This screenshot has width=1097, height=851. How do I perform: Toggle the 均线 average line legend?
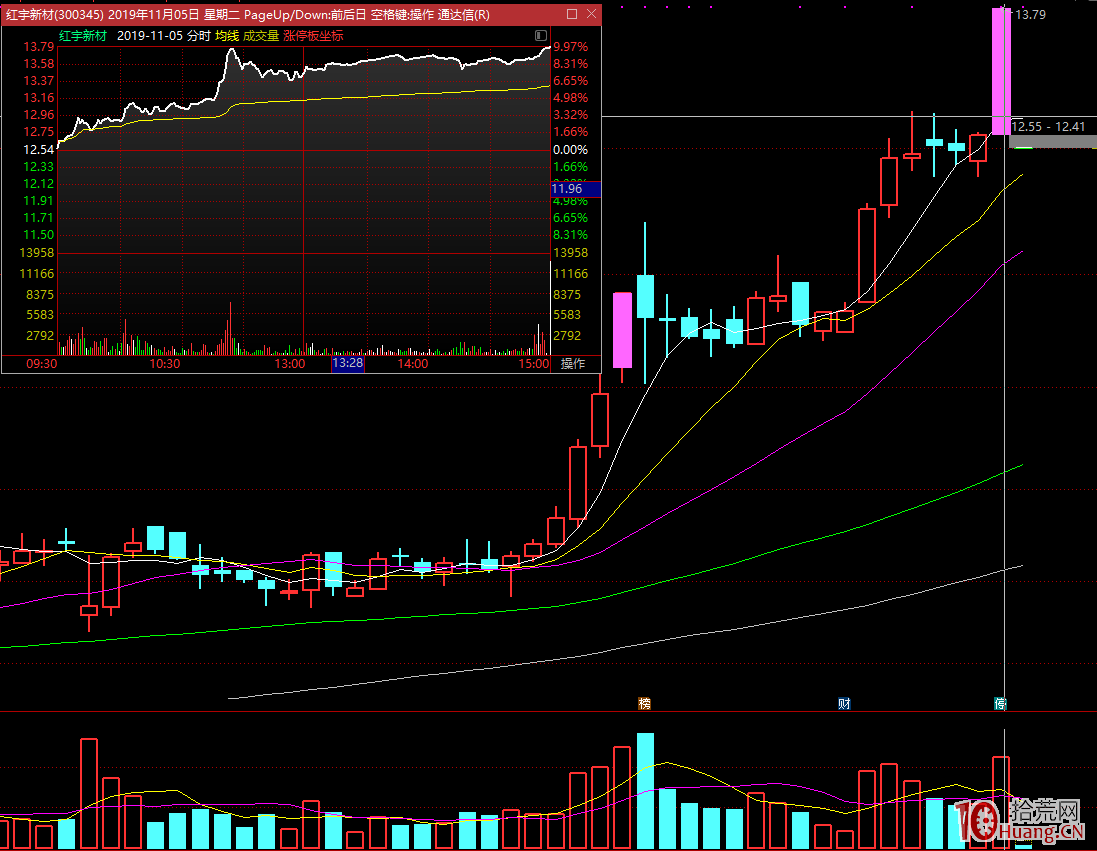(x=227, y=35)
